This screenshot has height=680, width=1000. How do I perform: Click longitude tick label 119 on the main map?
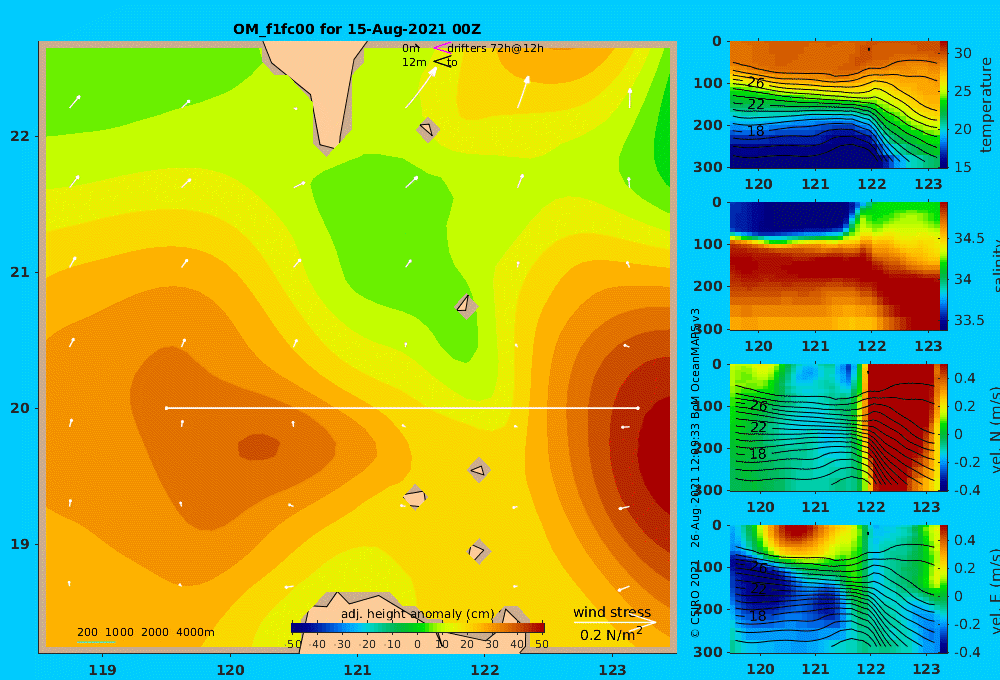(x=103, y=670)
